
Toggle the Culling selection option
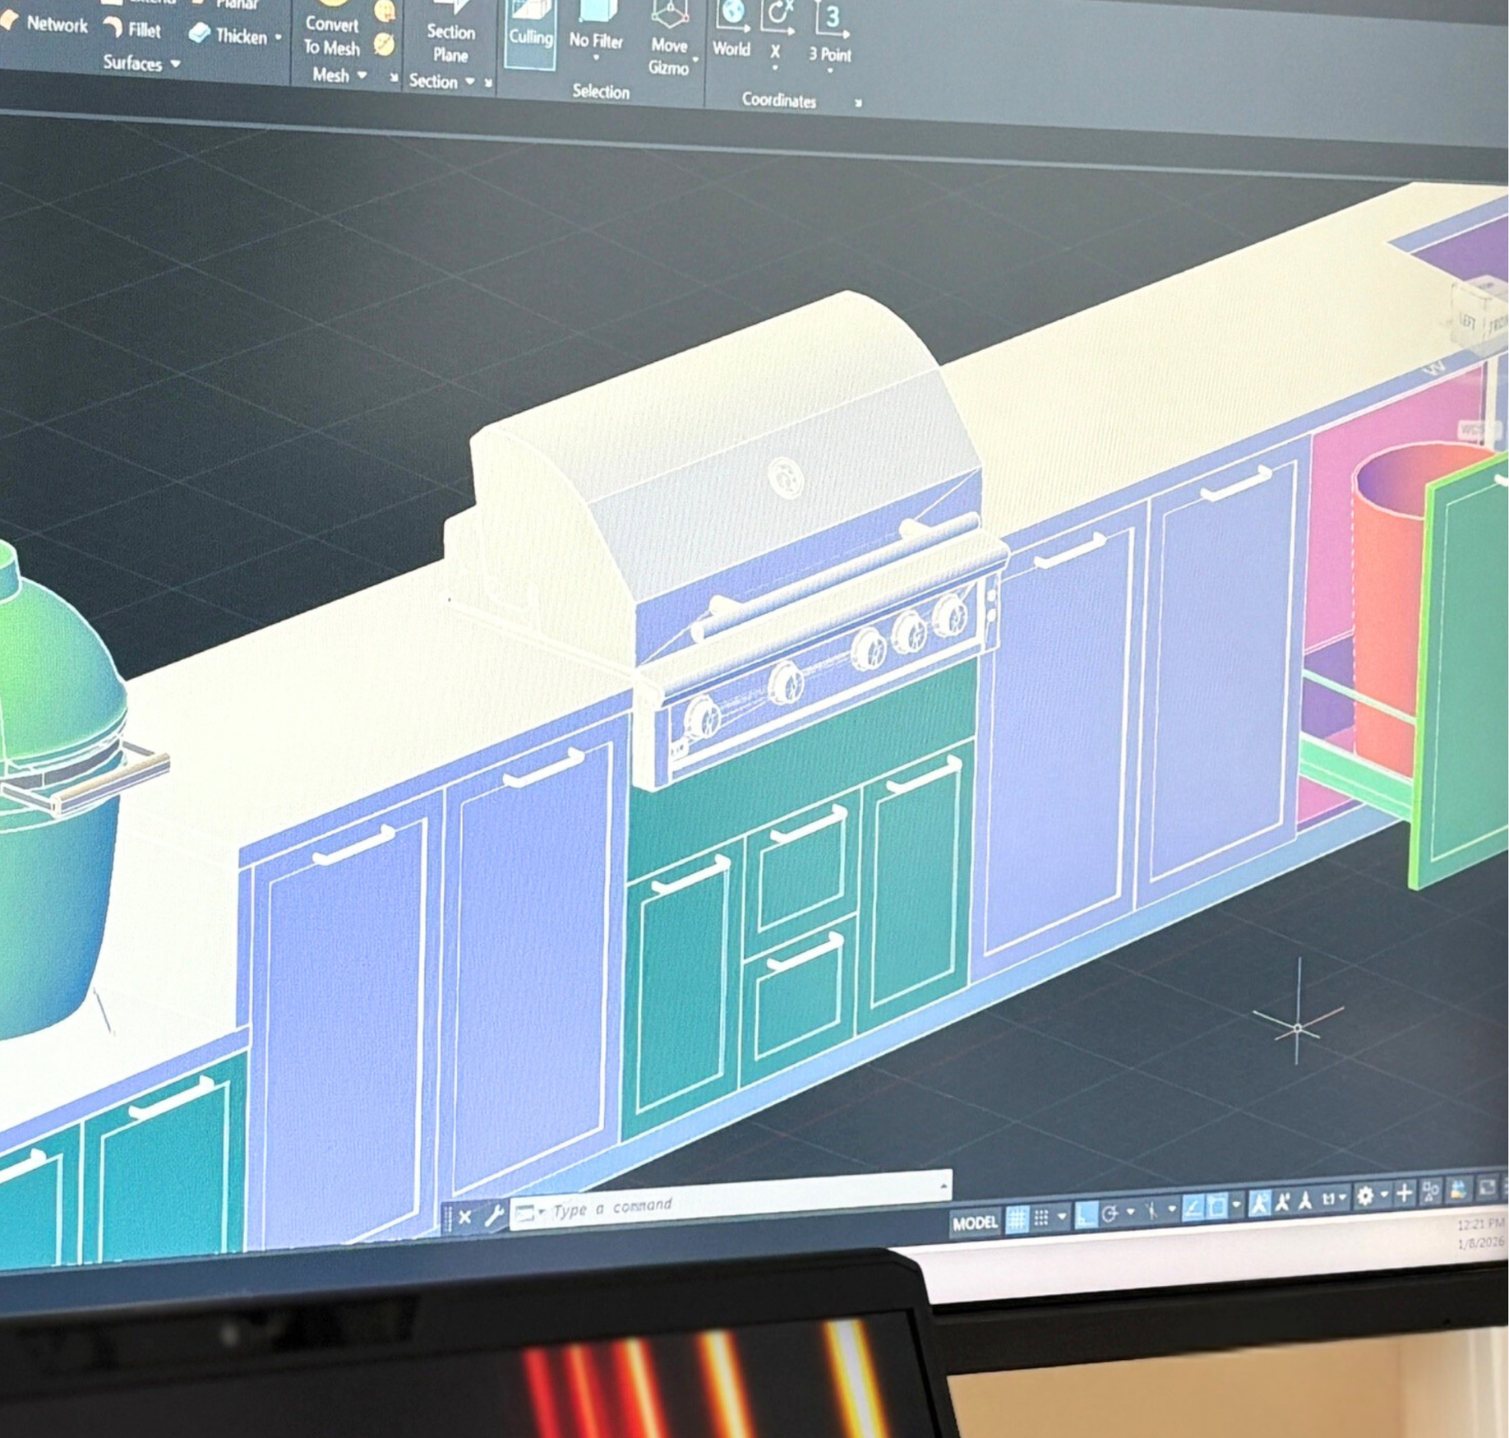click(x=530, y=33)
